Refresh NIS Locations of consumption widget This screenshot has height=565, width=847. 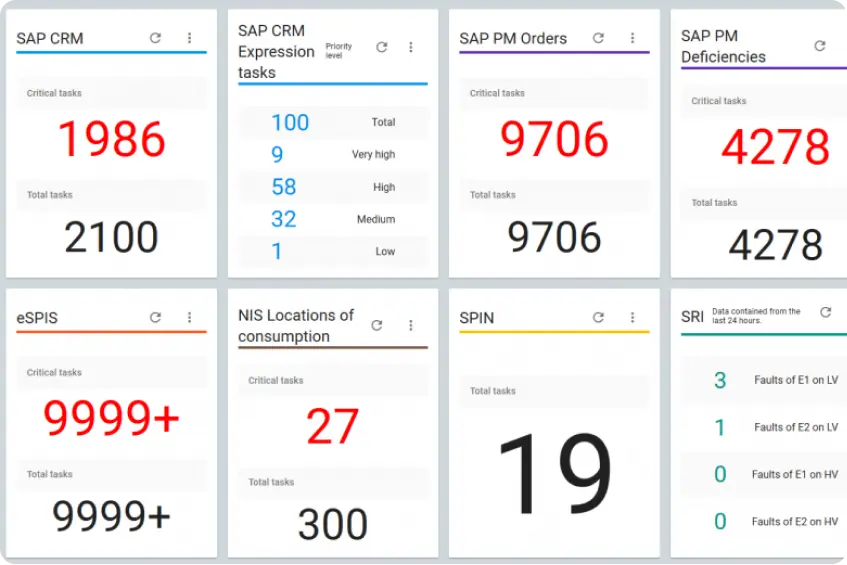tap(377, 325)
